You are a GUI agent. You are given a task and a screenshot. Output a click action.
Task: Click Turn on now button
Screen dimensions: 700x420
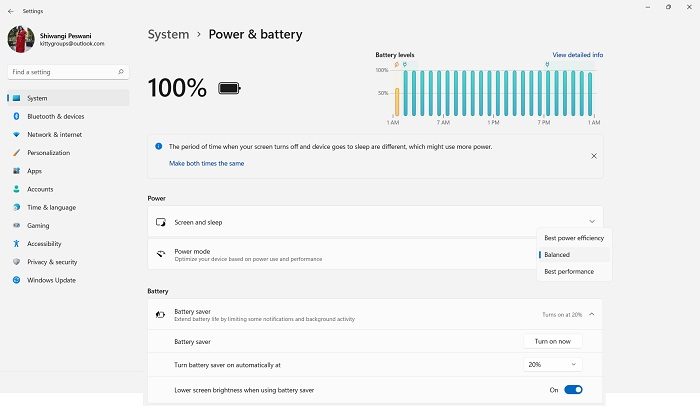[x=553, y=341]
